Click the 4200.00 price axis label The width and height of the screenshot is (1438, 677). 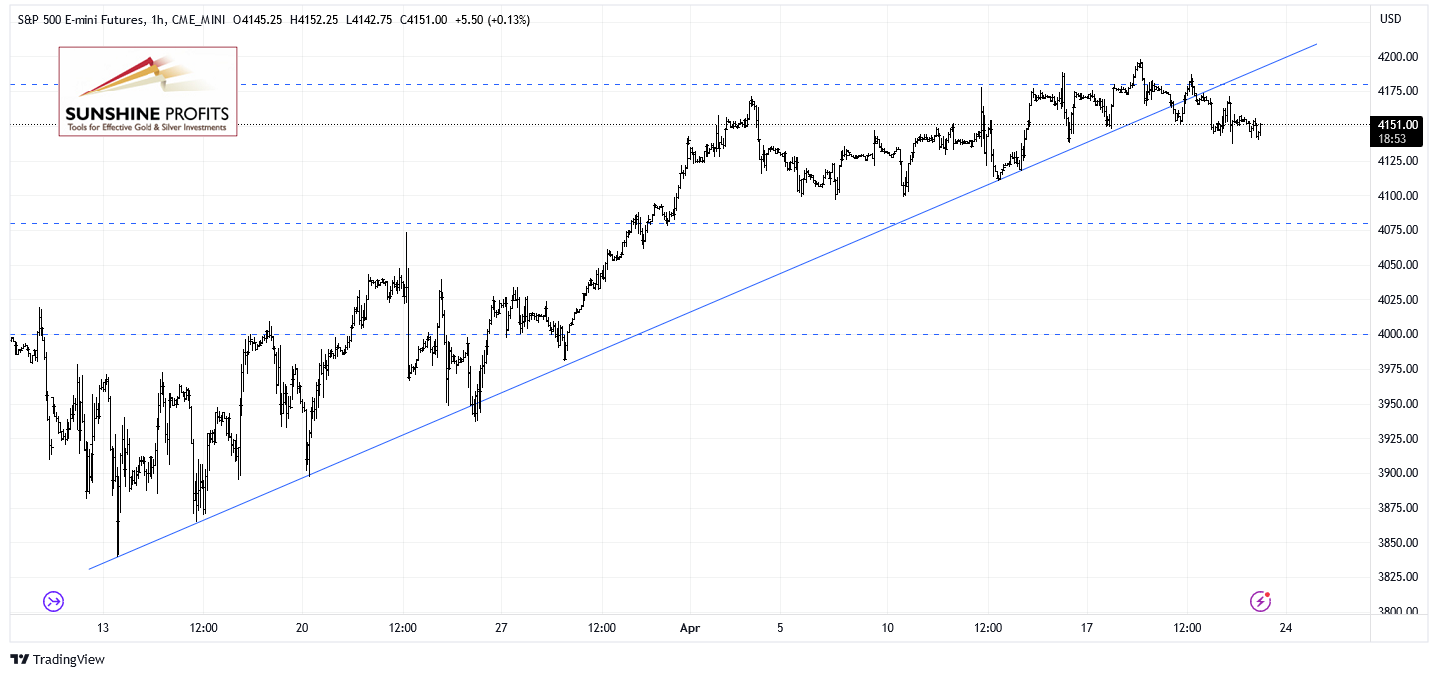point(1398,57)
